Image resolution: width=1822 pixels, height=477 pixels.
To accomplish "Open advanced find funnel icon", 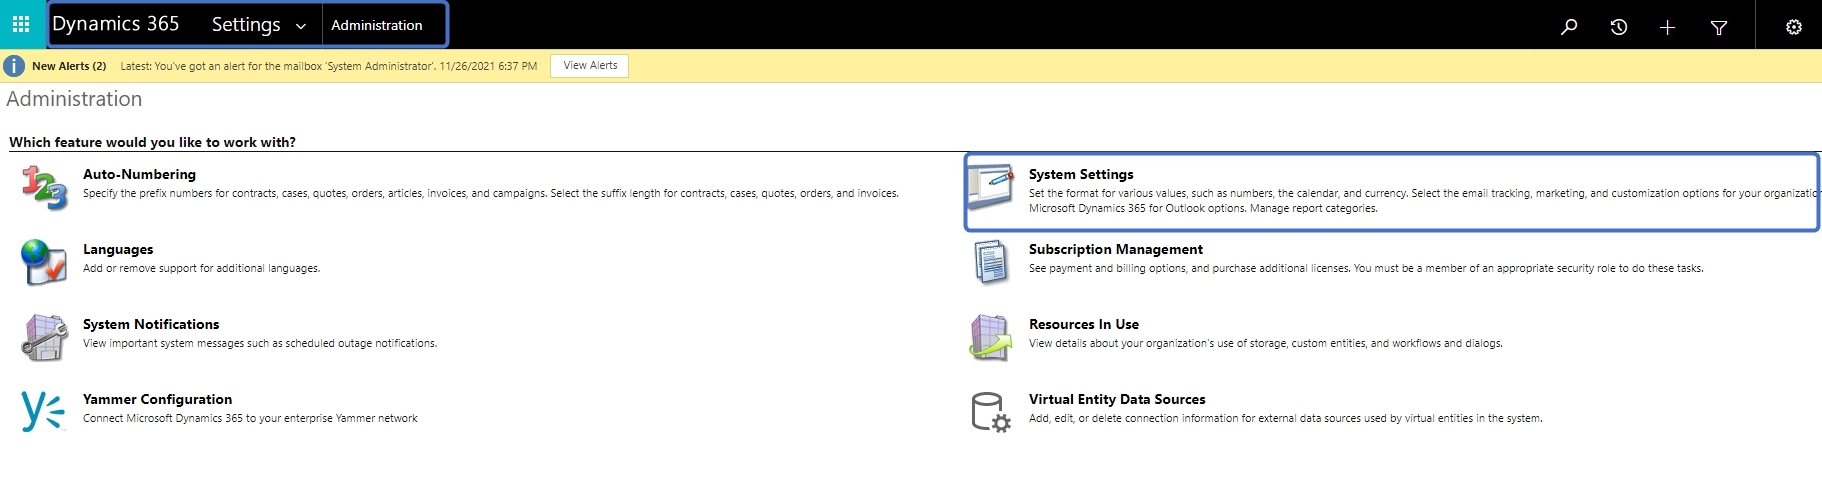I will [1719, 27].
